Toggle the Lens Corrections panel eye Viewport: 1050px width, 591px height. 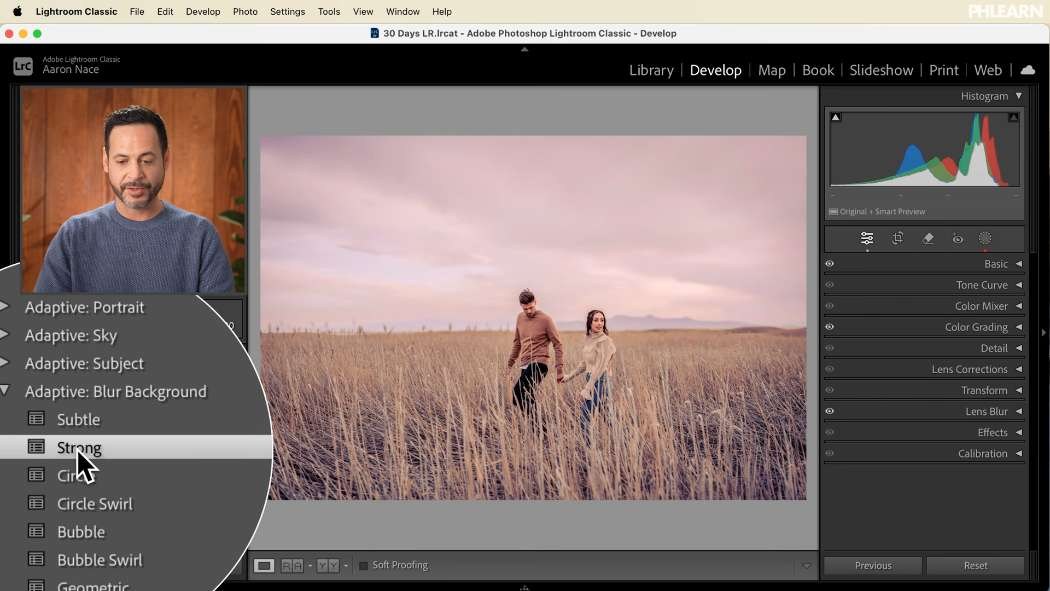(830, 369)
